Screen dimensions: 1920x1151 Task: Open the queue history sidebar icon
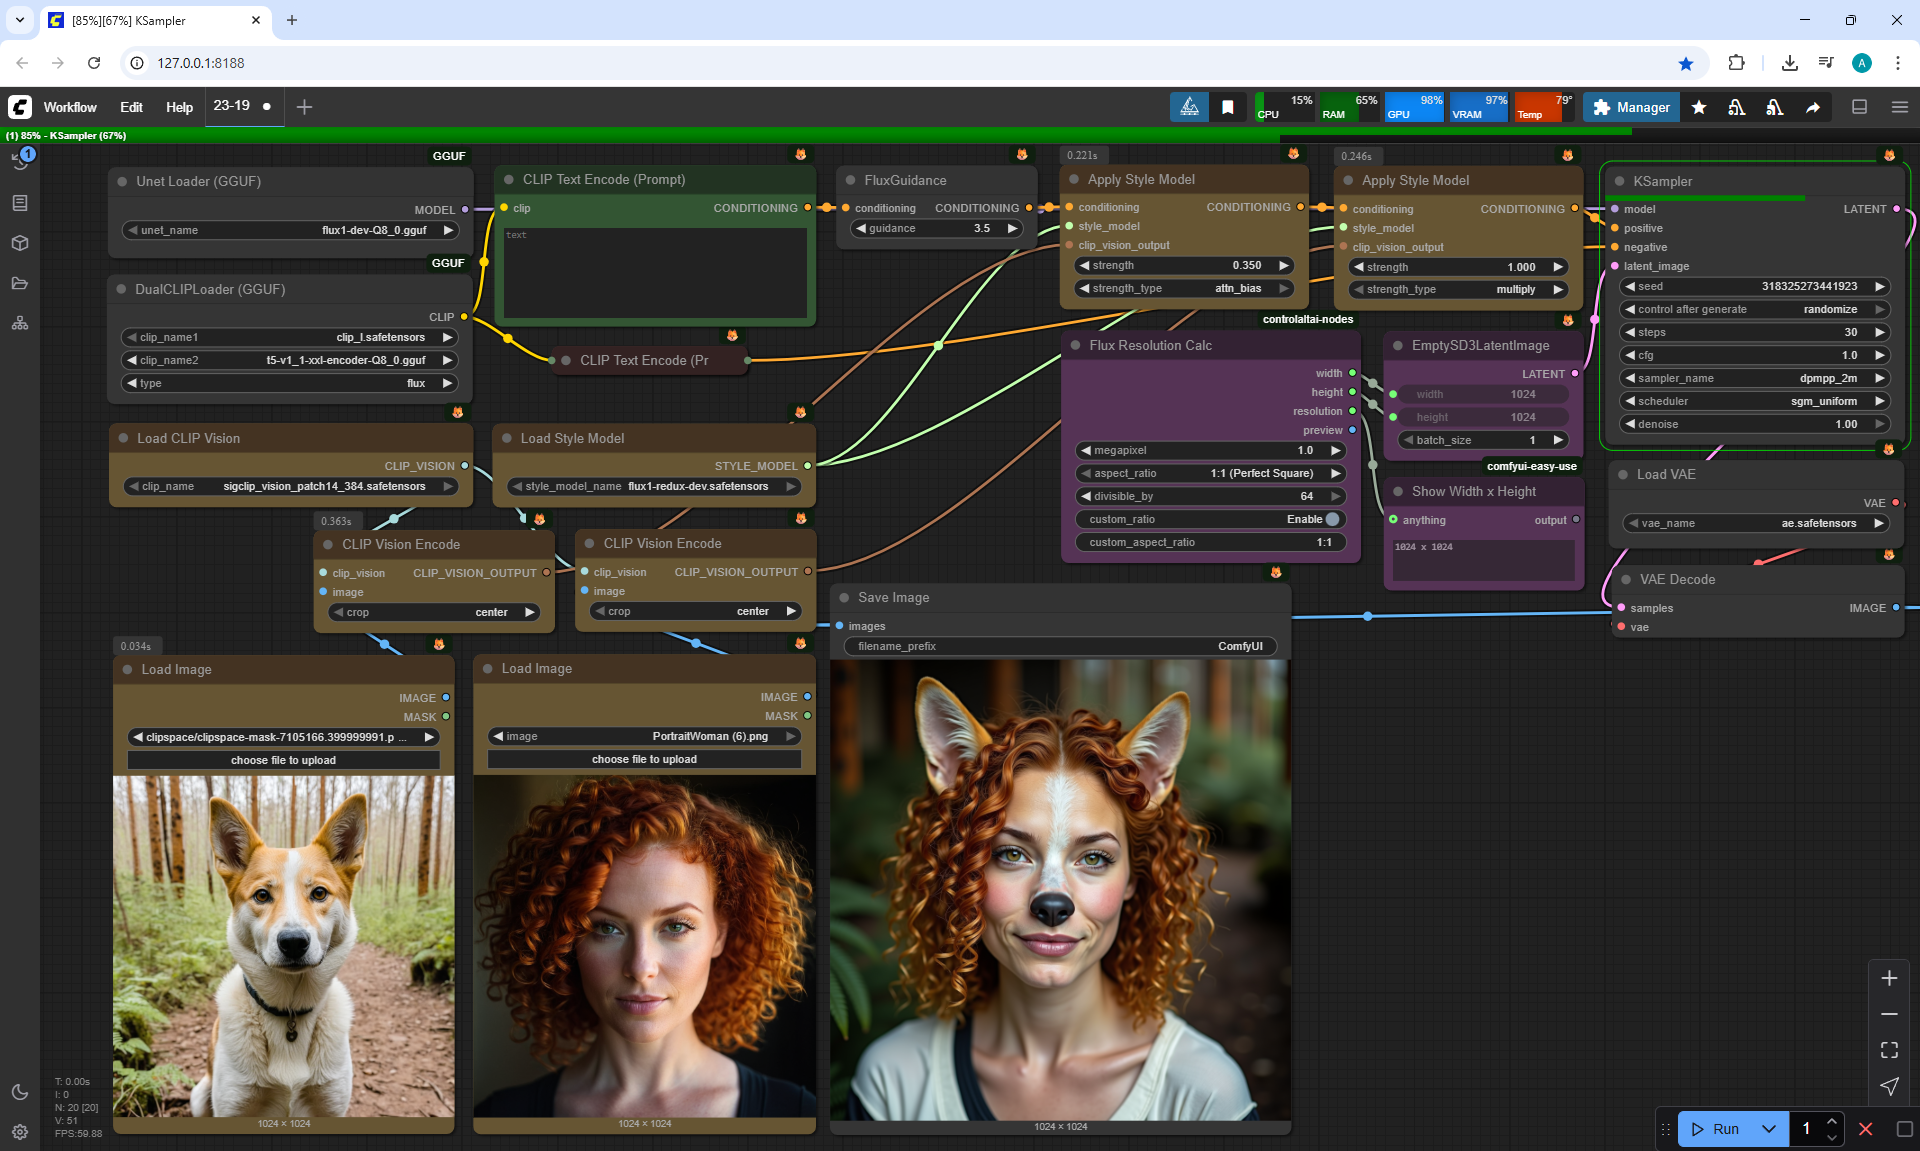coord(20,160)
